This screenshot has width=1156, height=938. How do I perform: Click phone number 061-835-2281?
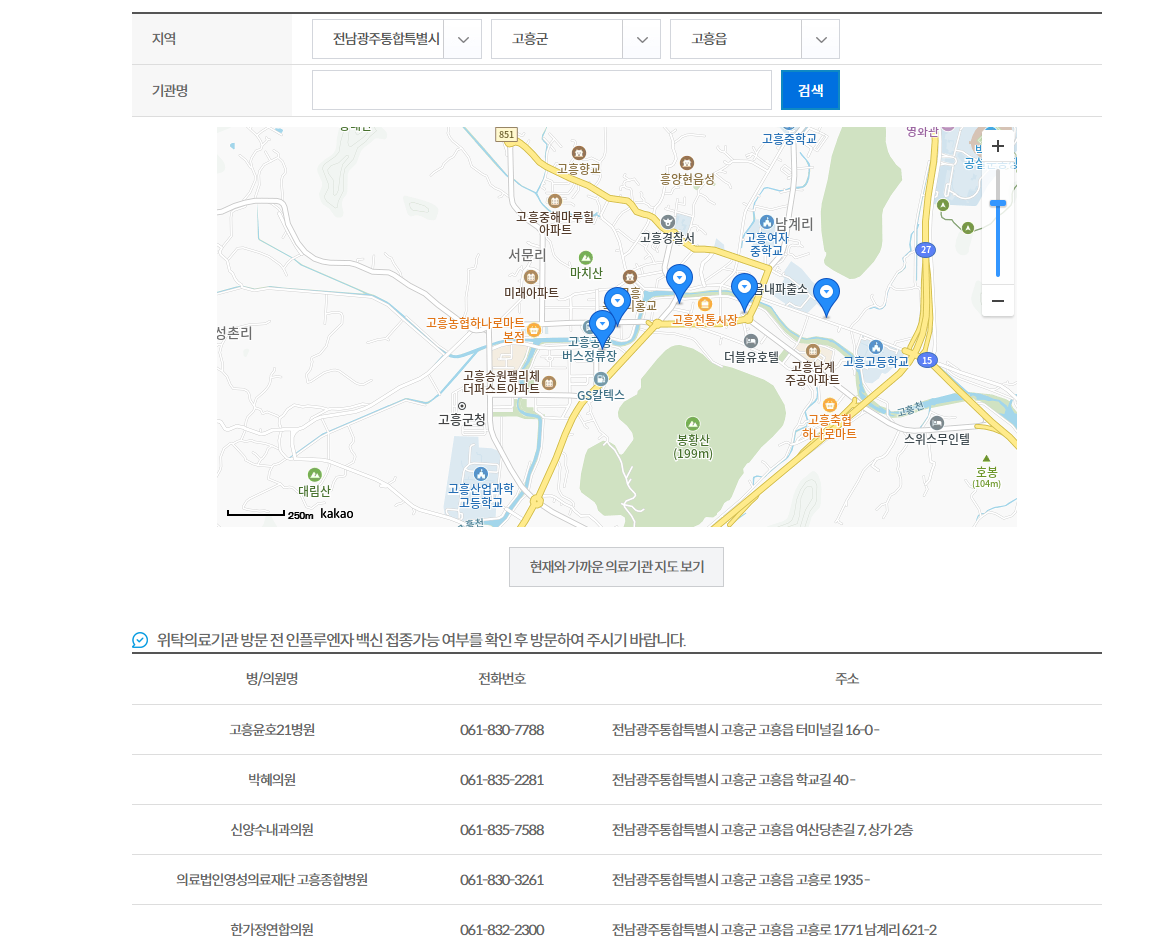coord(502,779)
